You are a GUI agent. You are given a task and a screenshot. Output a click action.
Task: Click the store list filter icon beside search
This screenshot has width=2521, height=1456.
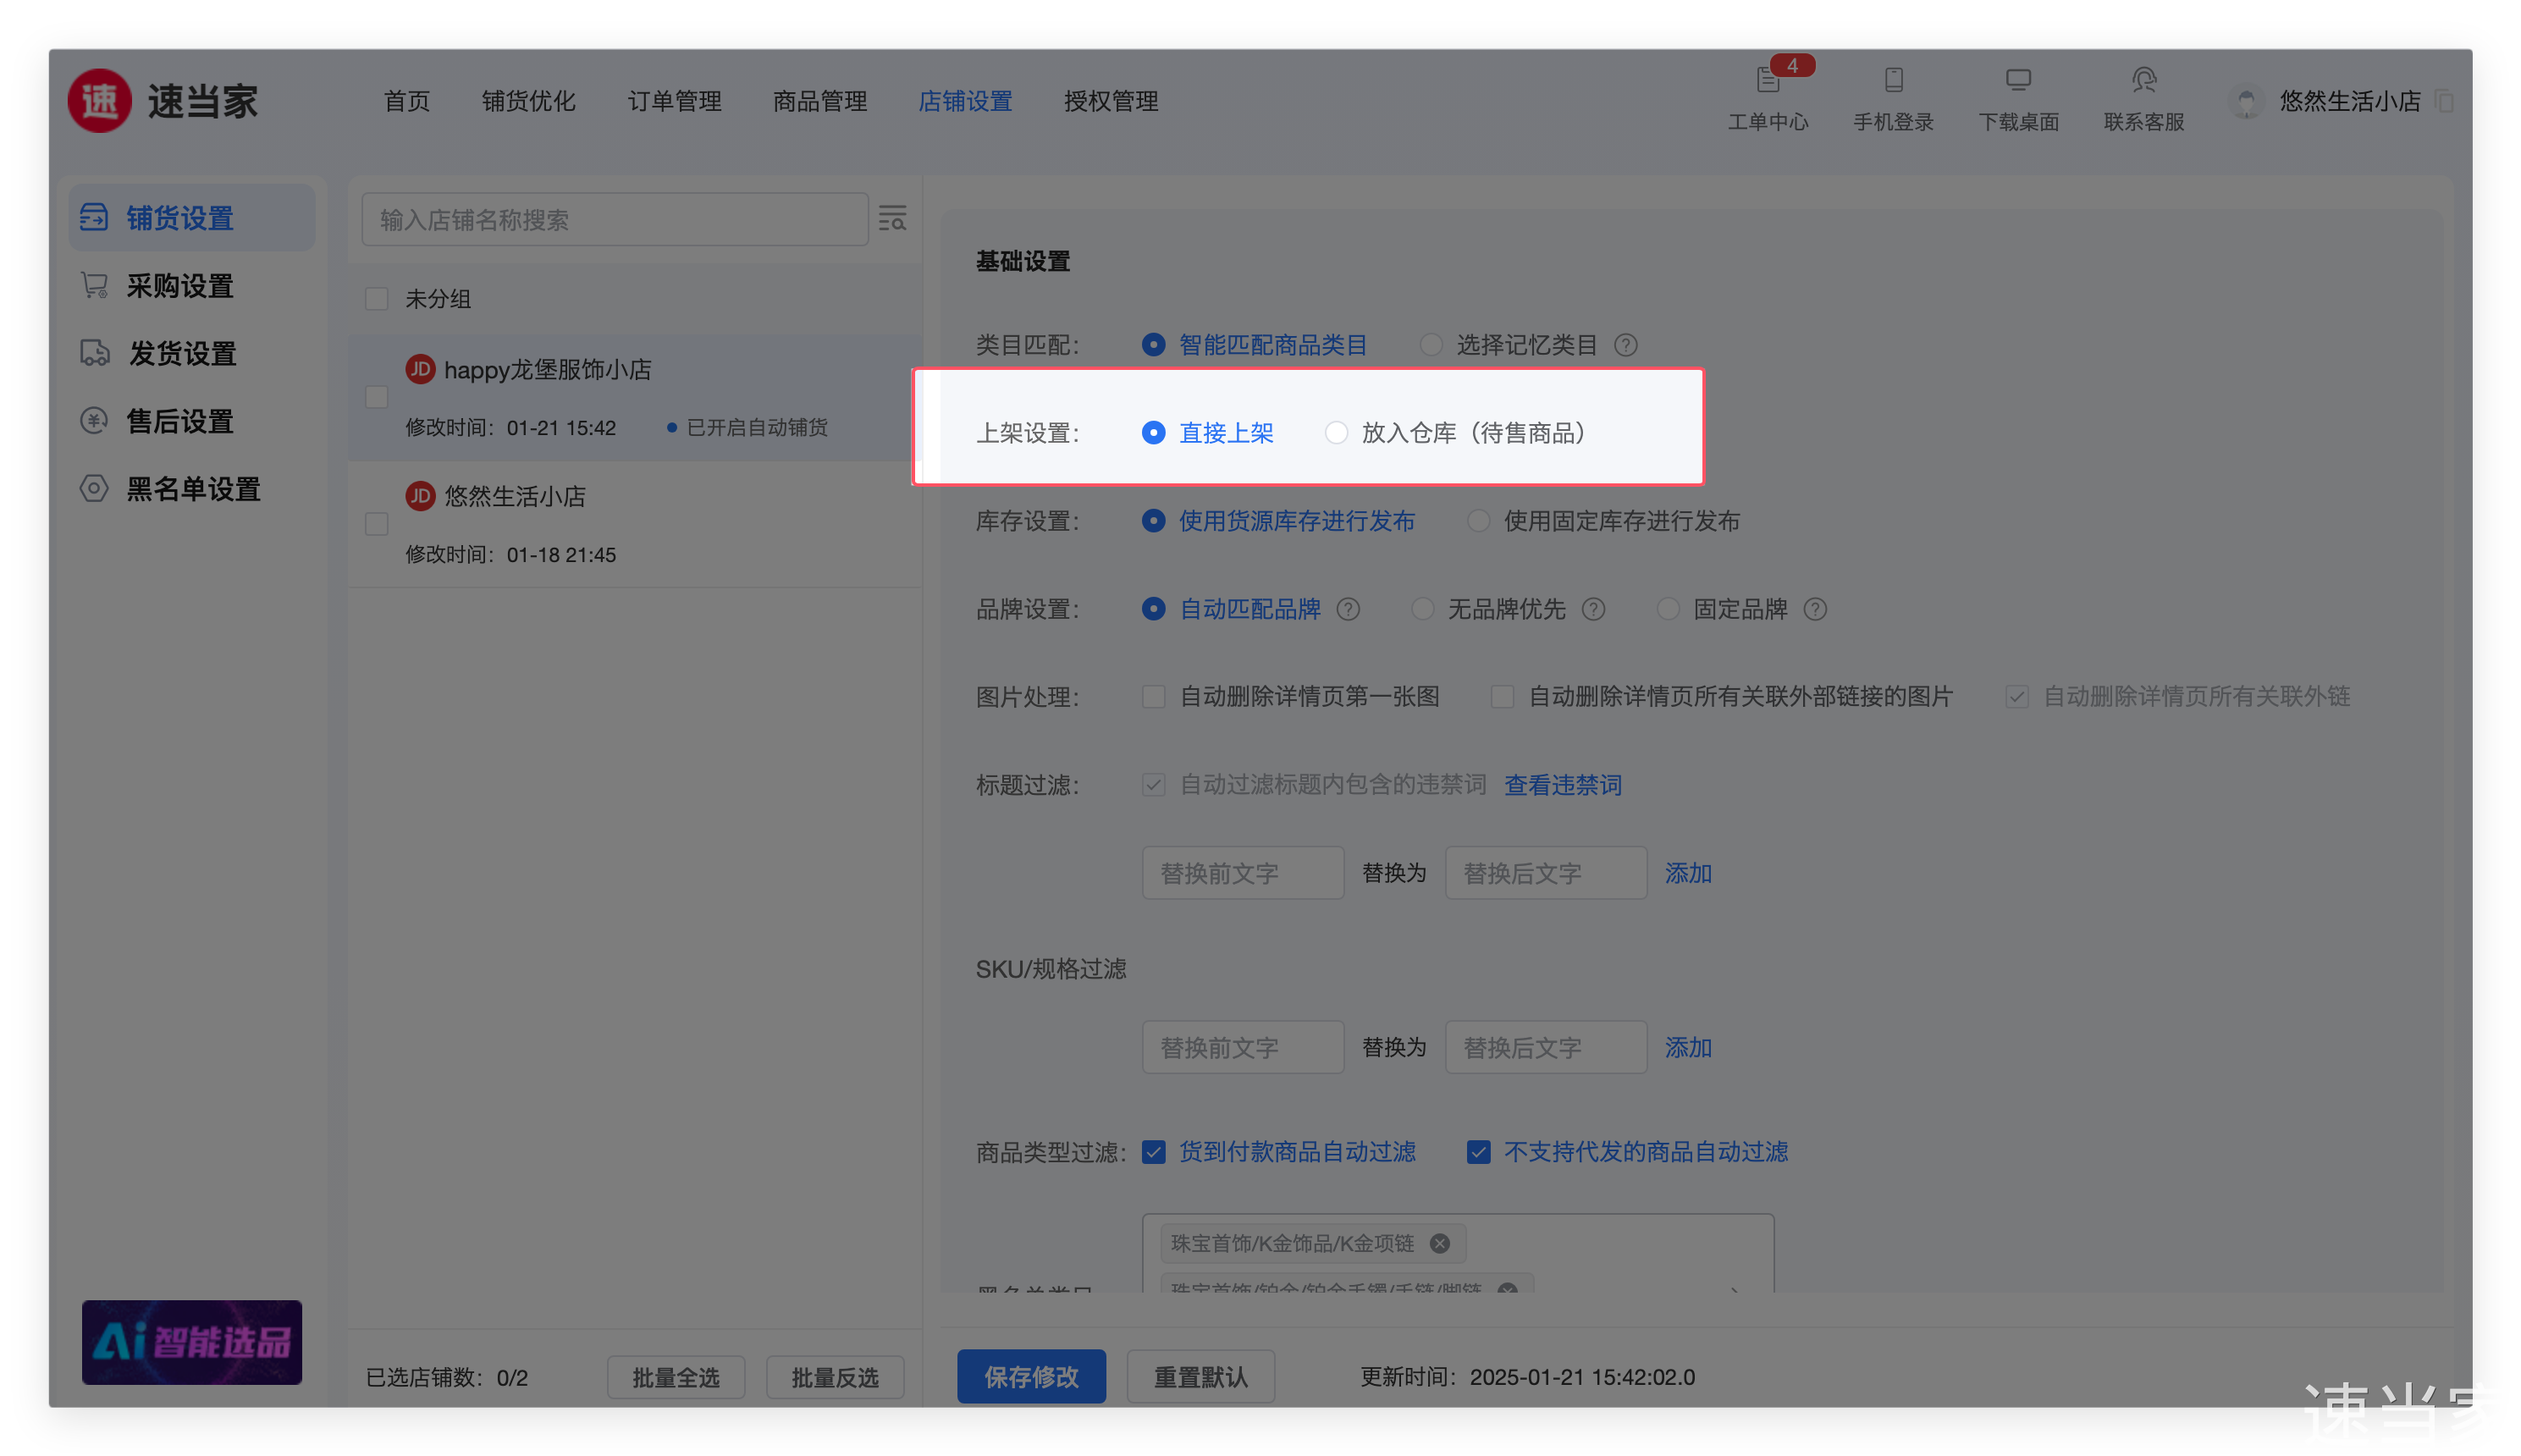[x=892, y=218]
